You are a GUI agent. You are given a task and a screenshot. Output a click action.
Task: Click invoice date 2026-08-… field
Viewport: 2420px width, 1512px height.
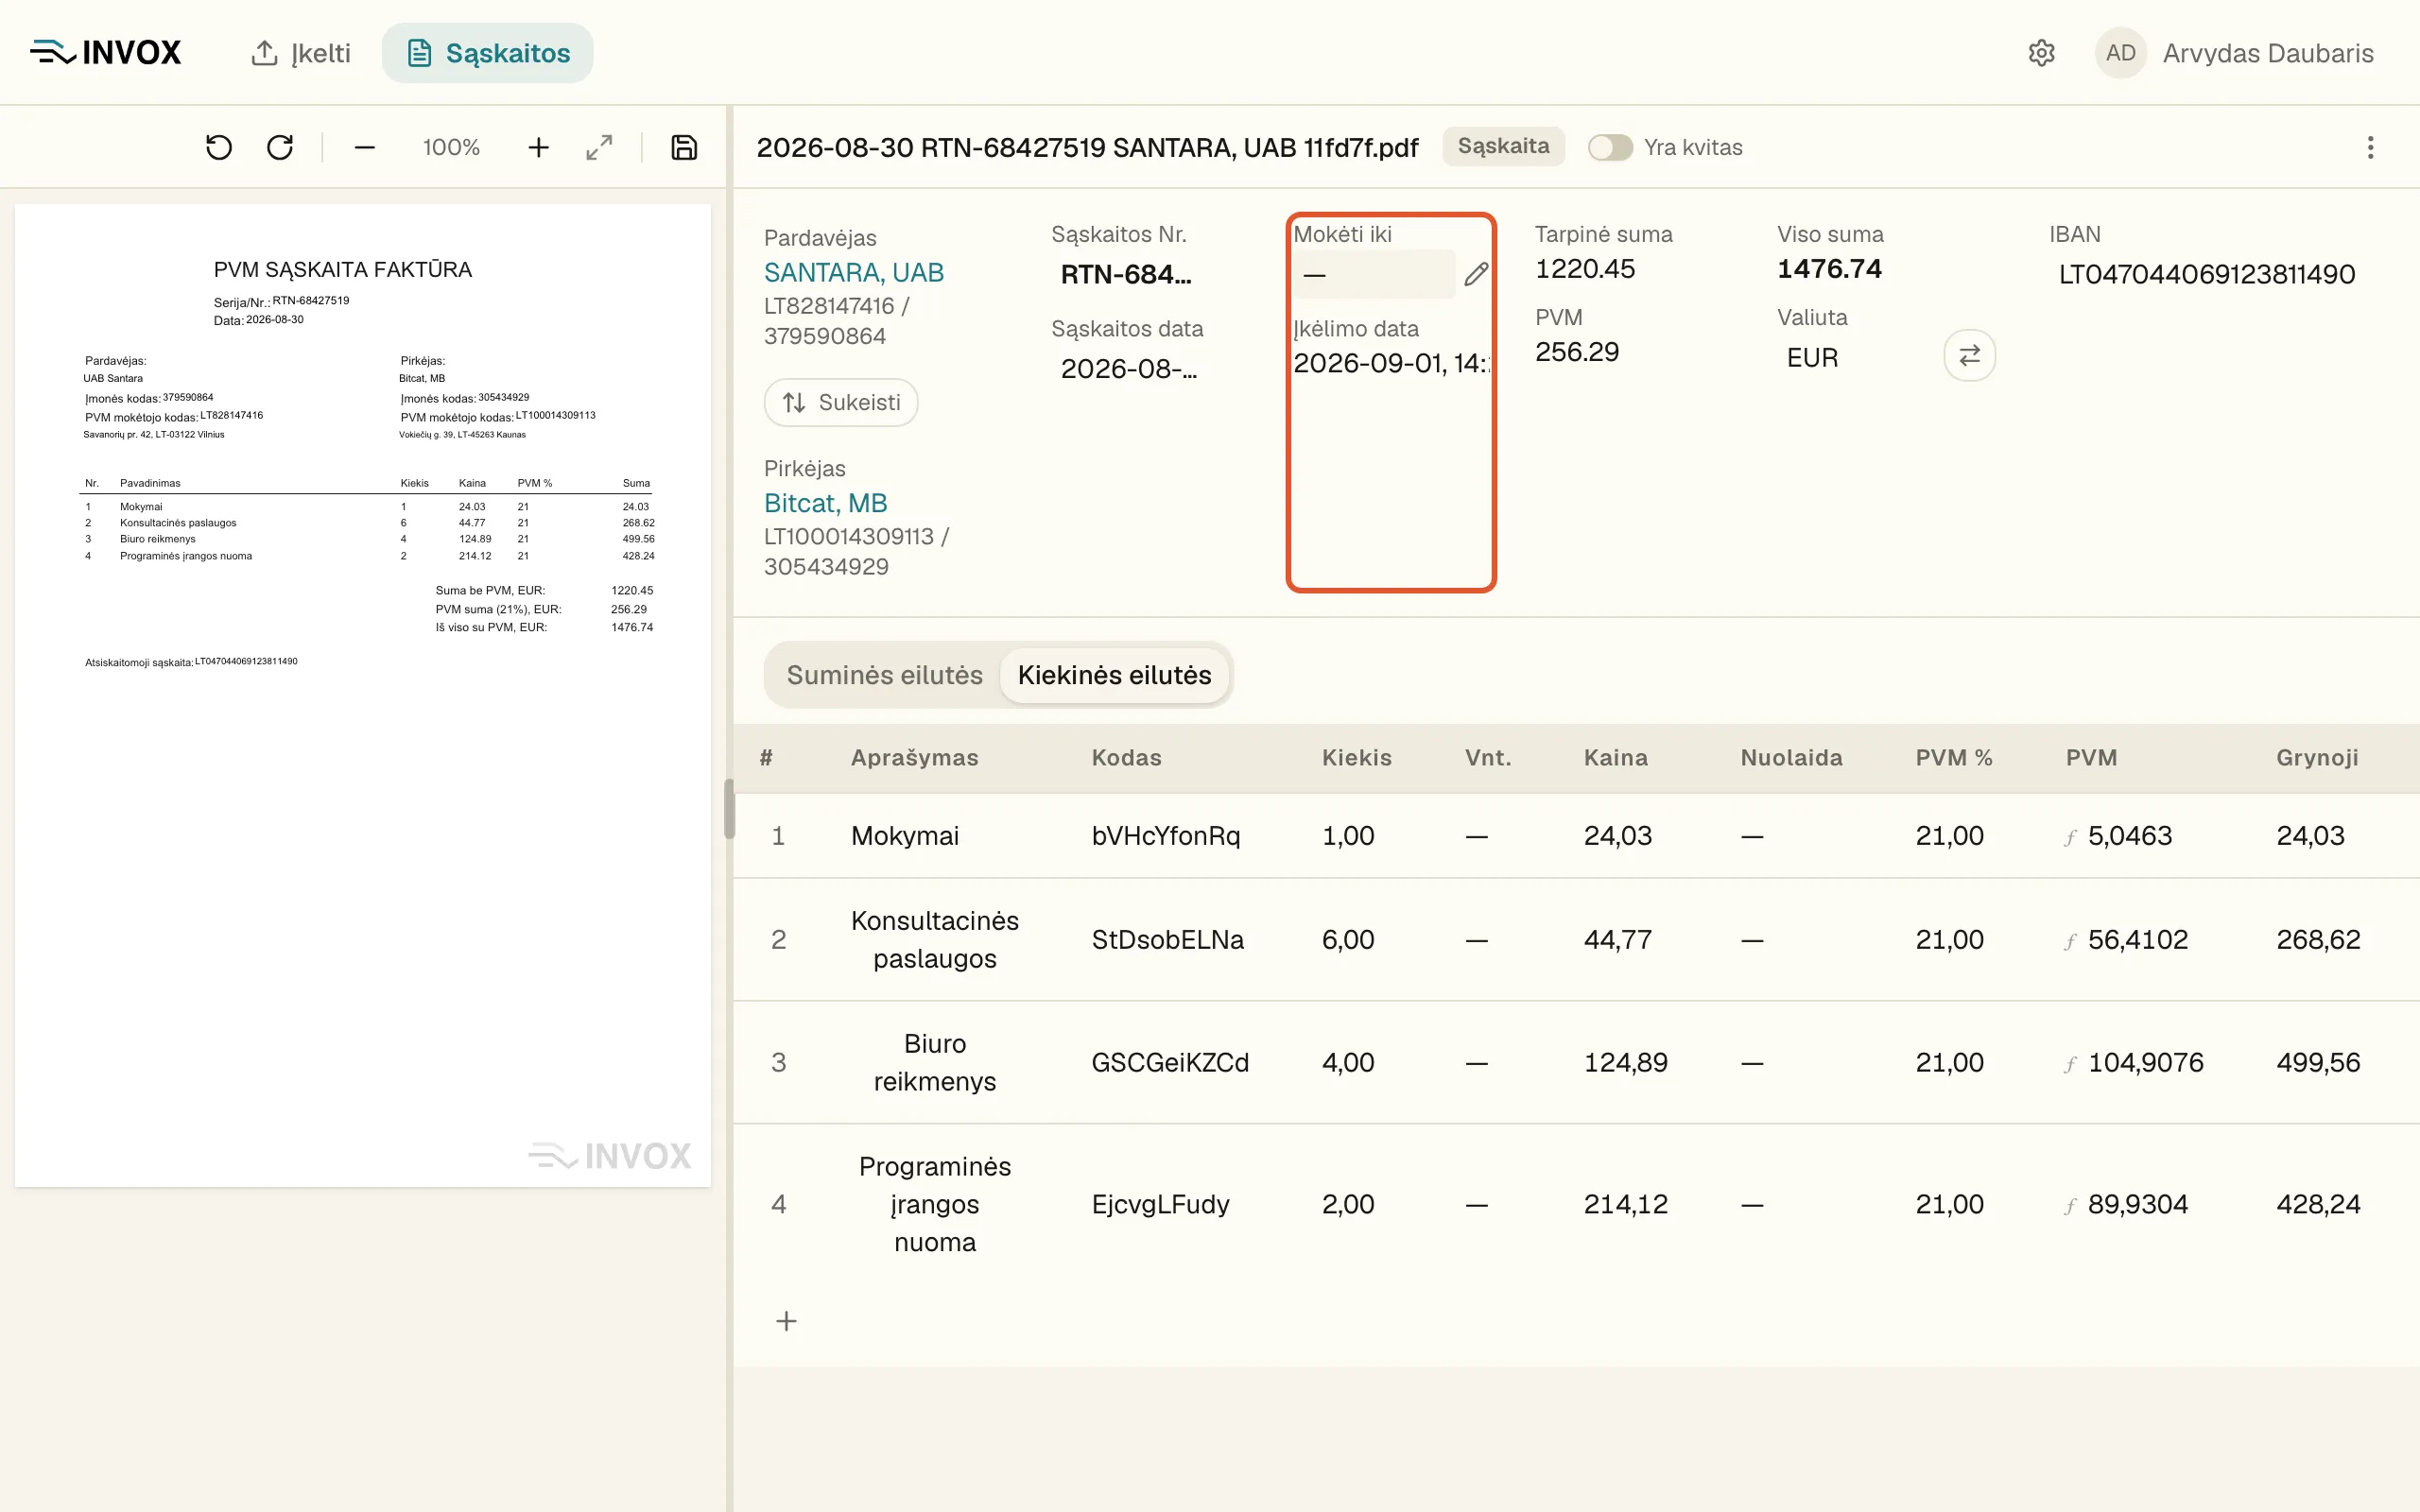[x=1129, y=369]
